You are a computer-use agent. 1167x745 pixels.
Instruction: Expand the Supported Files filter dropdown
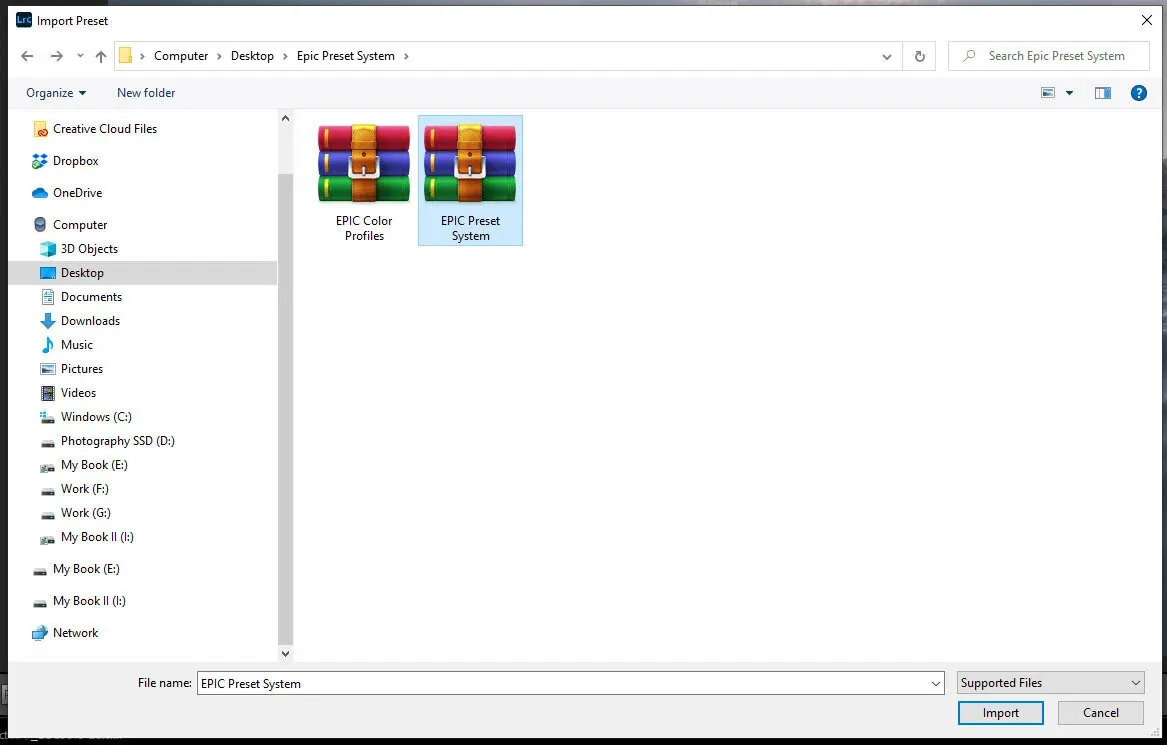click(1050, 682)
